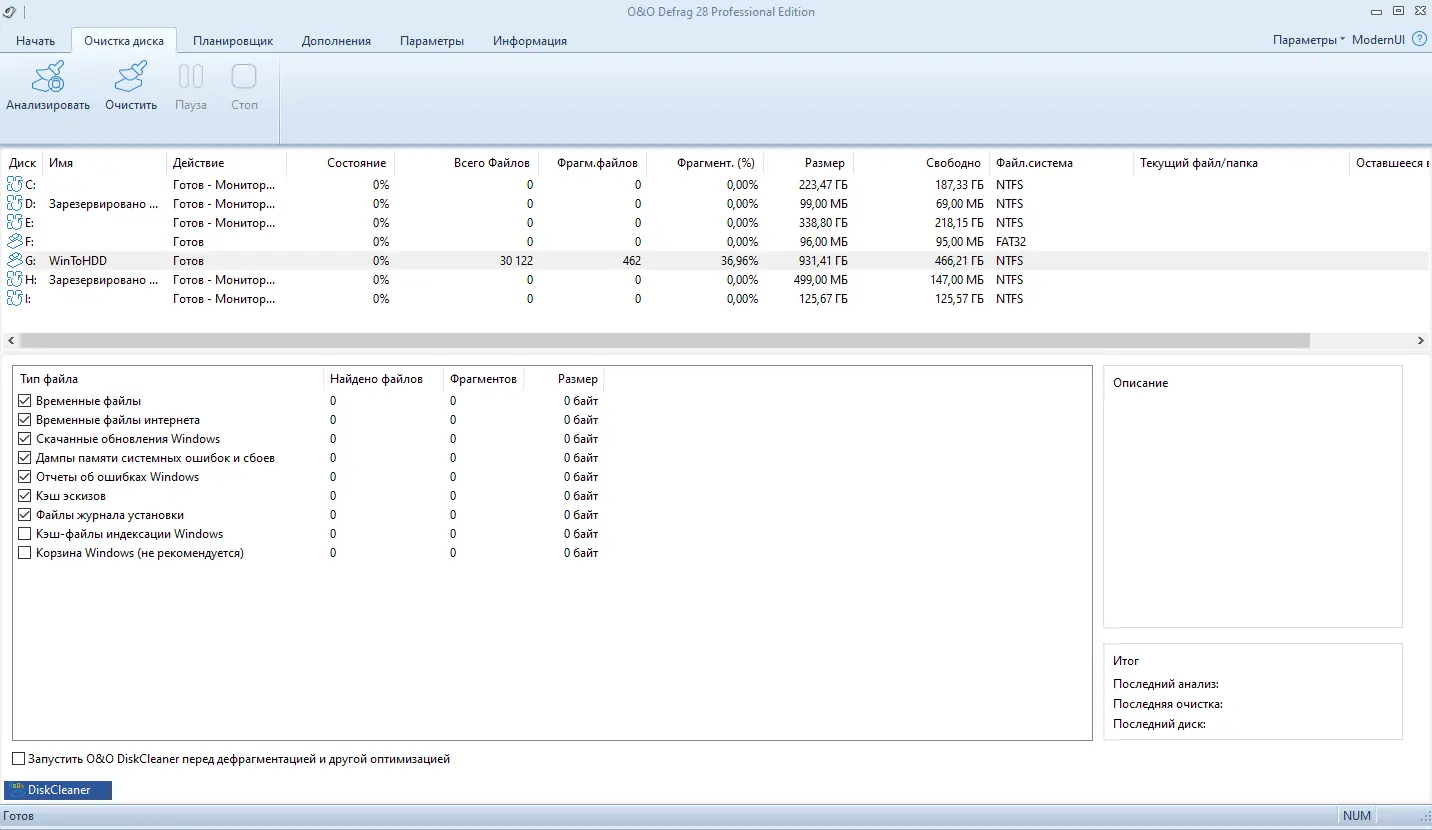This screenshot has width=1432, height=830.
Task: Sort by the Фрагмент. (%) column header
Action: pyautogui.click(x=705, y=163)
